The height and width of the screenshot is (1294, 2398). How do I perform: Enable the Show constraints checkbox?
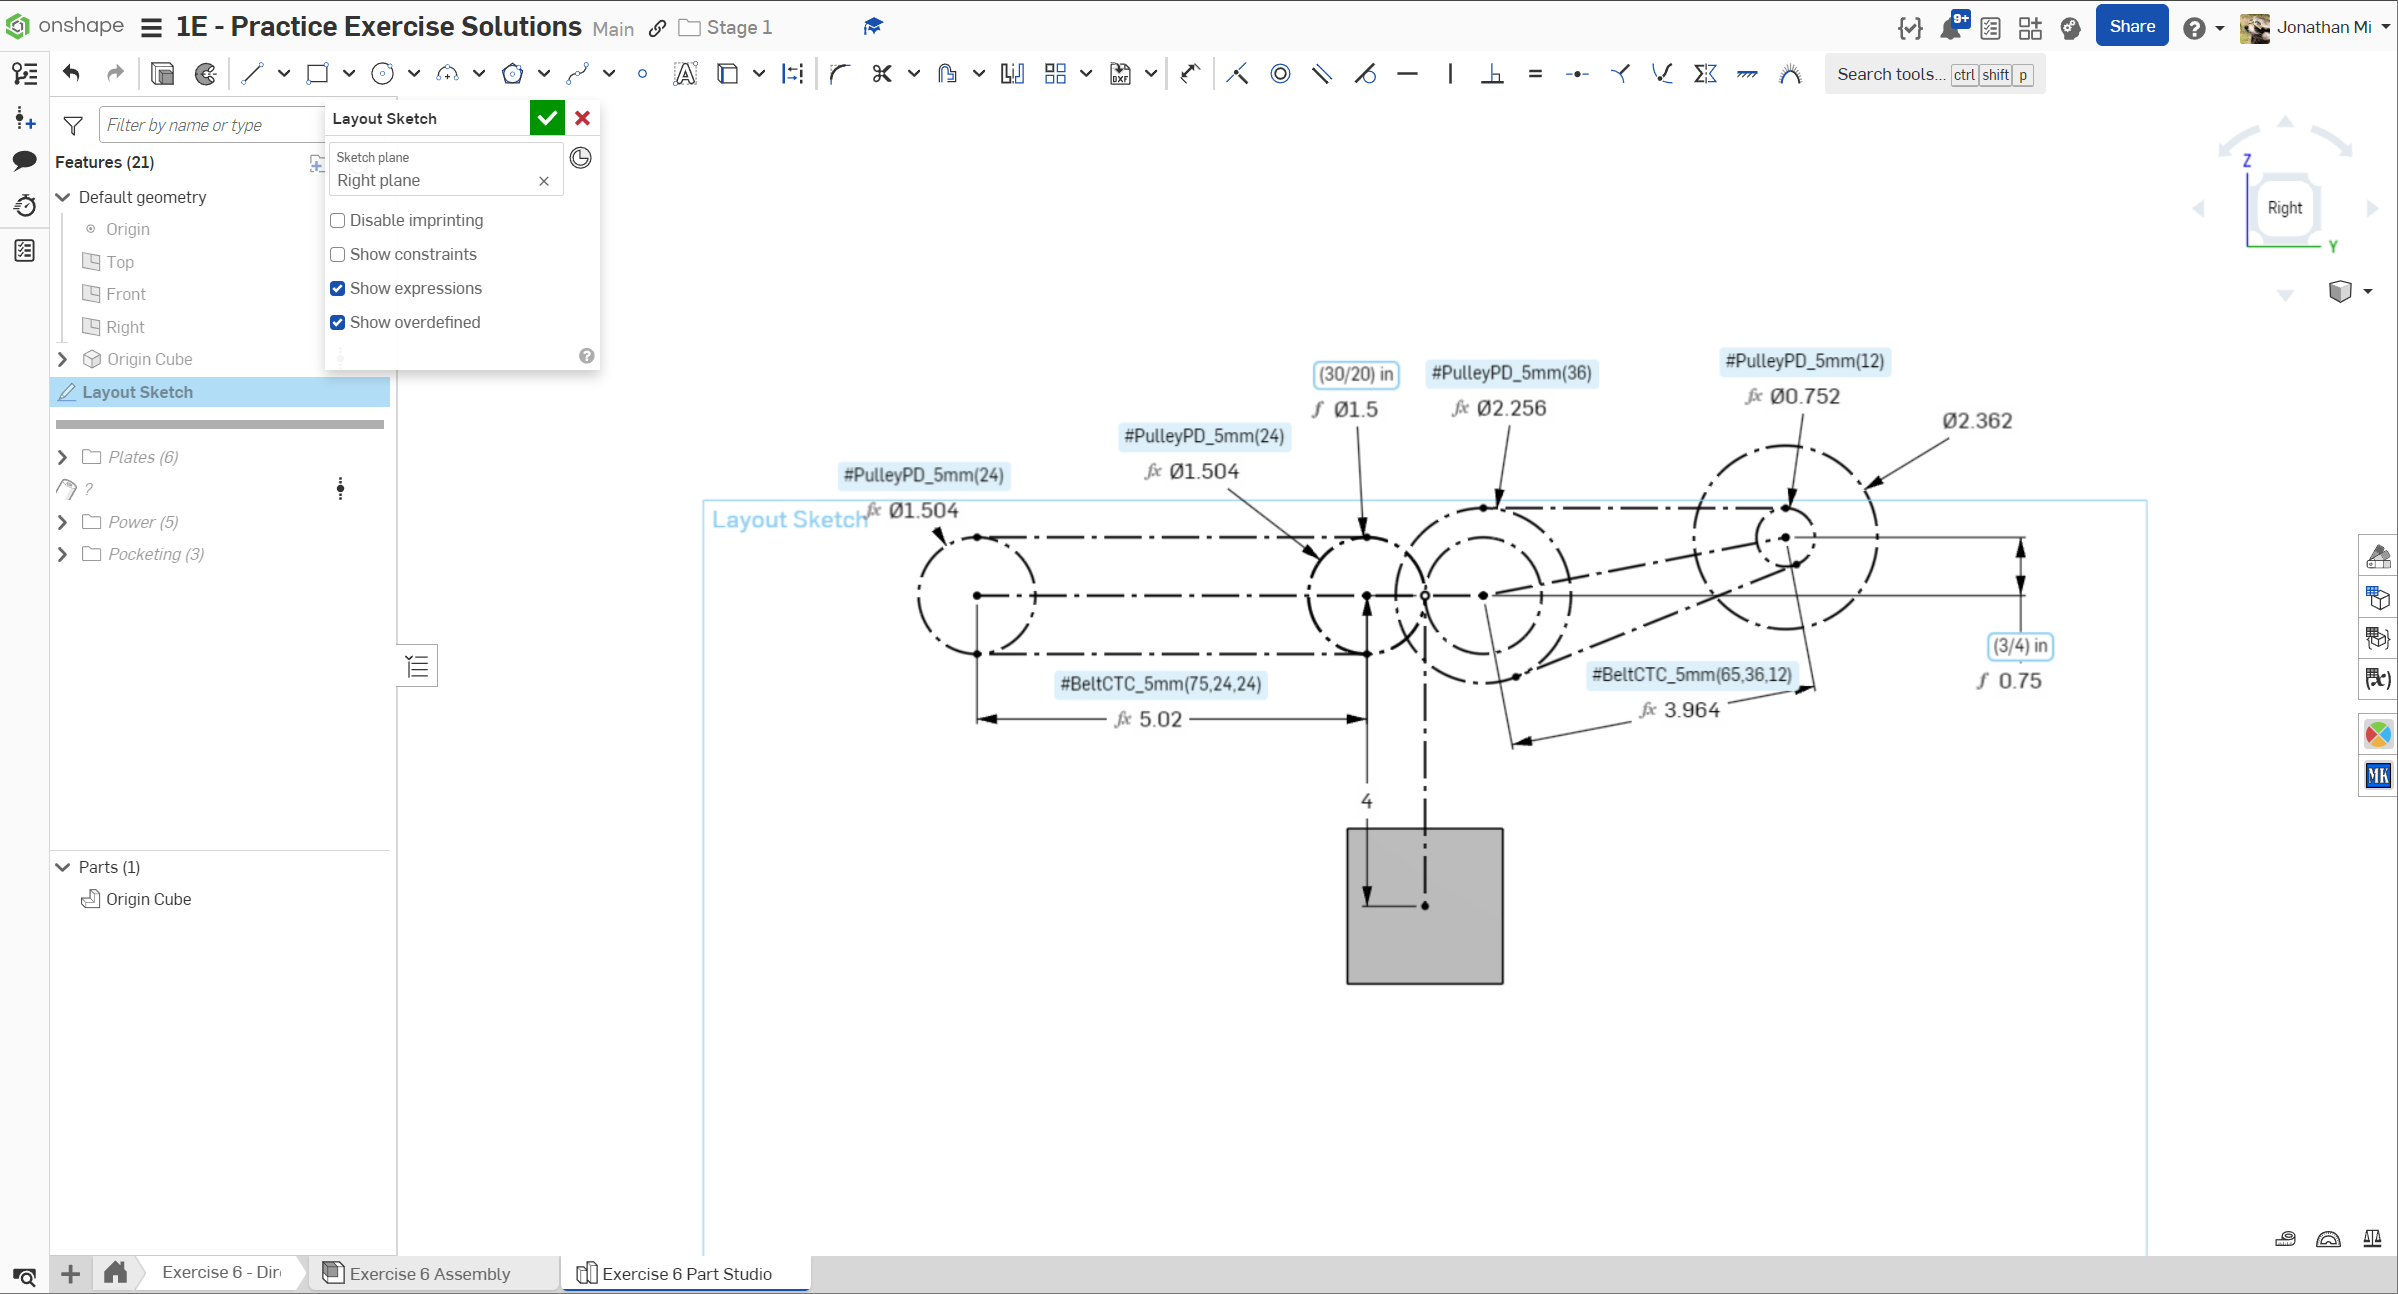(338, 255)
